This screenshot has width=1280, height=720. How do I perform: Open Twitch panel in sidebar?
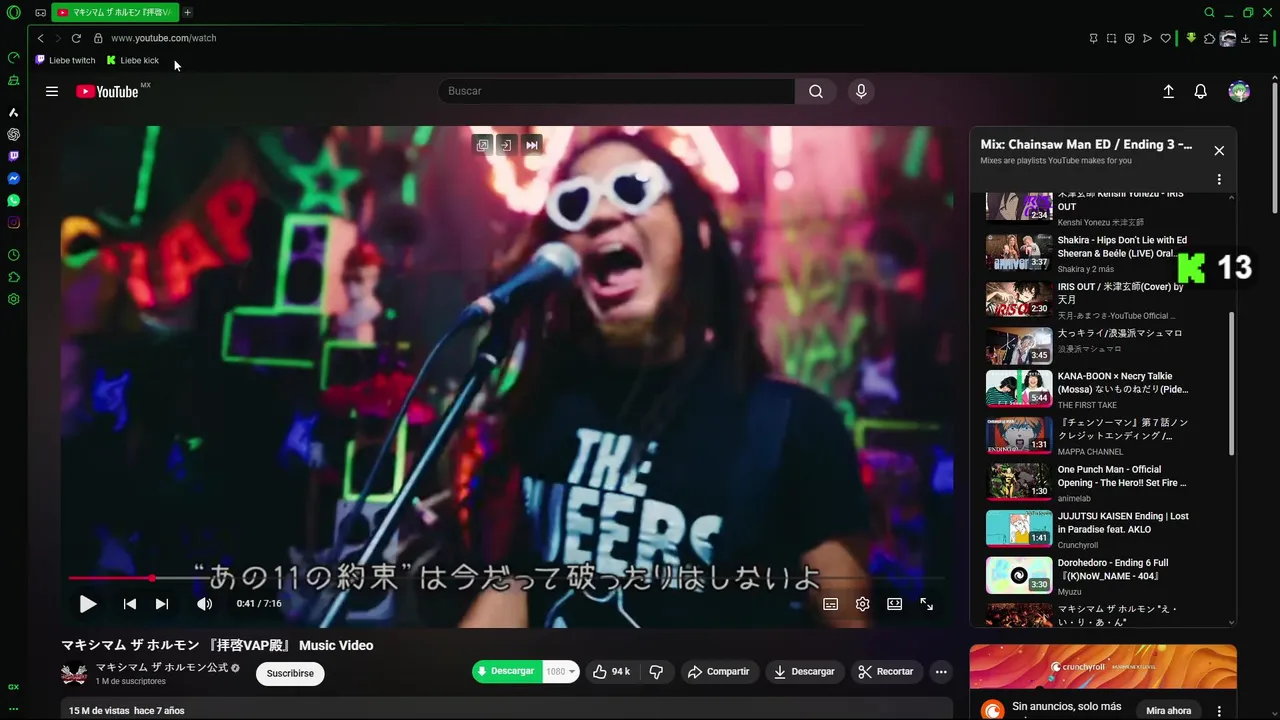pos(14,156)
